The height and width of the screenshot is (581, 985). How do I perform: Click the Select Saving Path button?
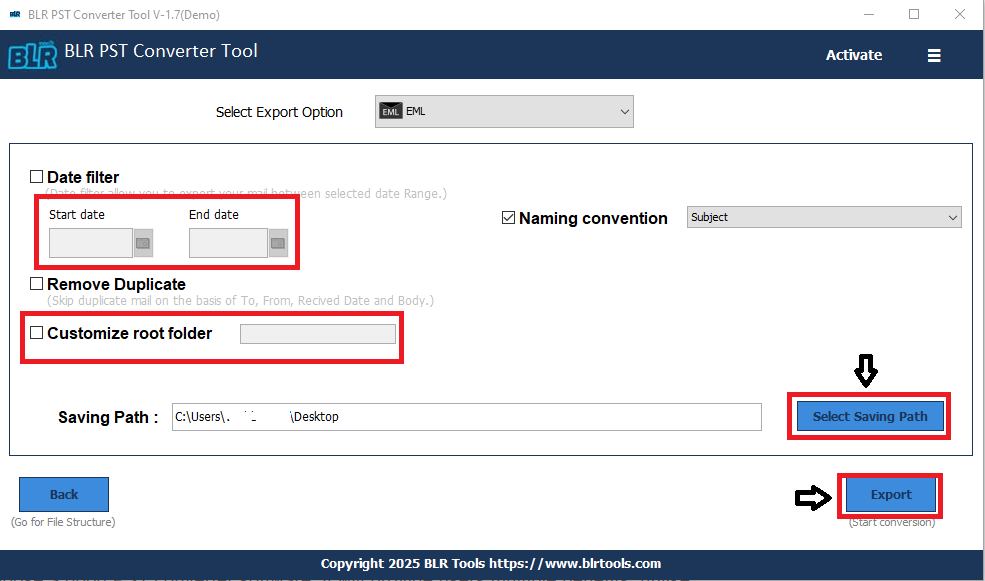[x=868, y=416]
